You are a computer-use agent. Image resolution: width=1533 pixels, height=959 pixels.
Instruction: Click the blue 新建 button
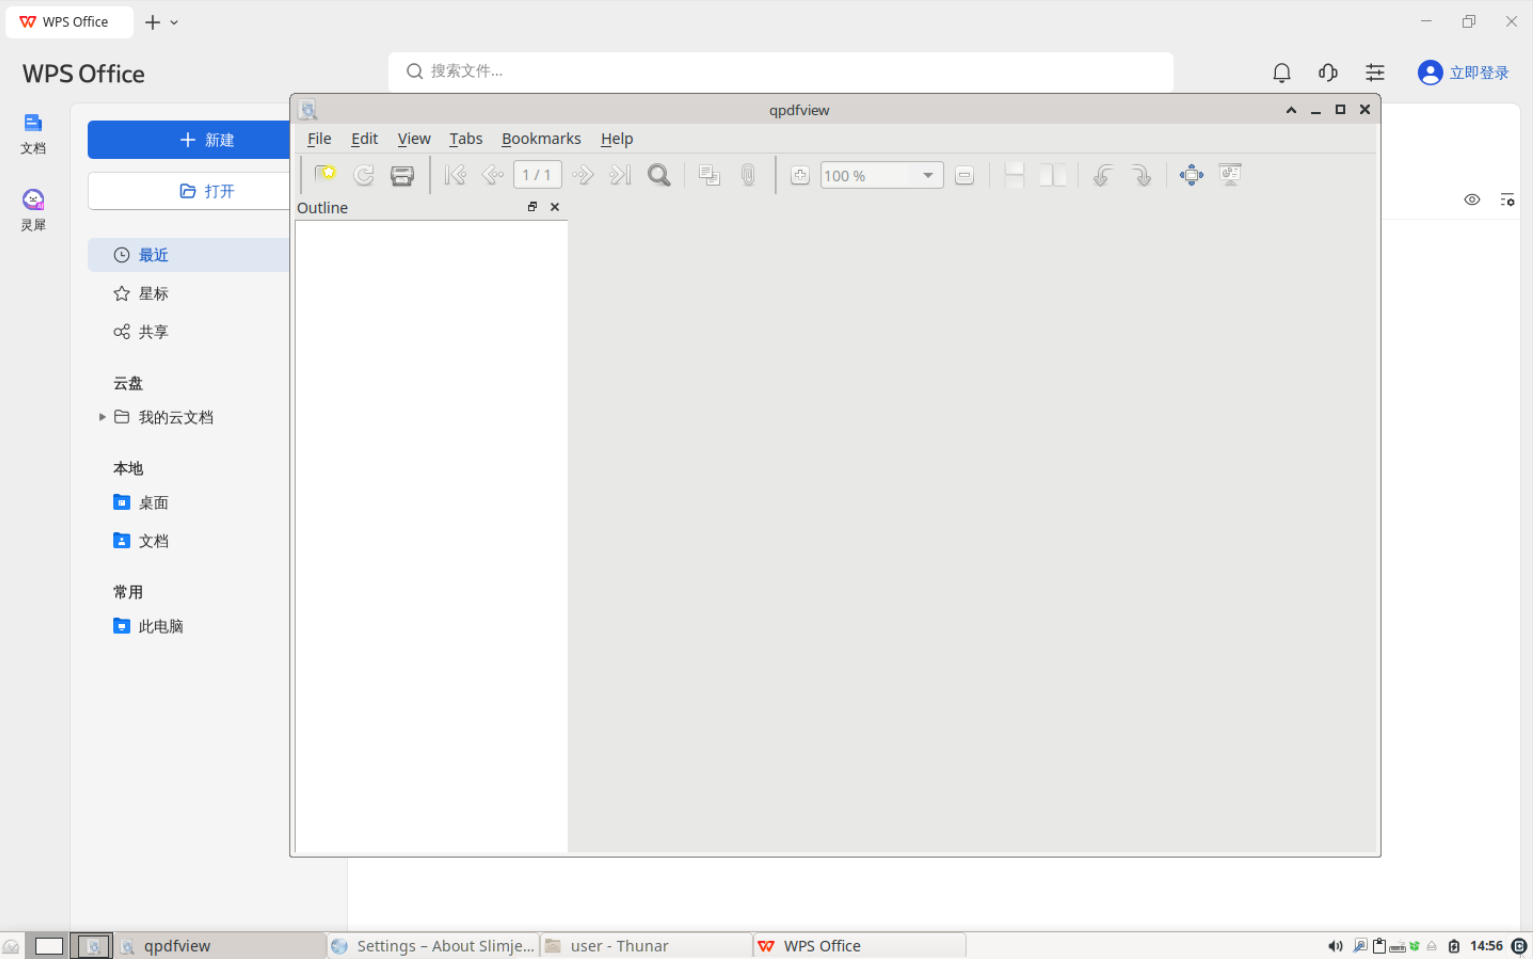189,140
